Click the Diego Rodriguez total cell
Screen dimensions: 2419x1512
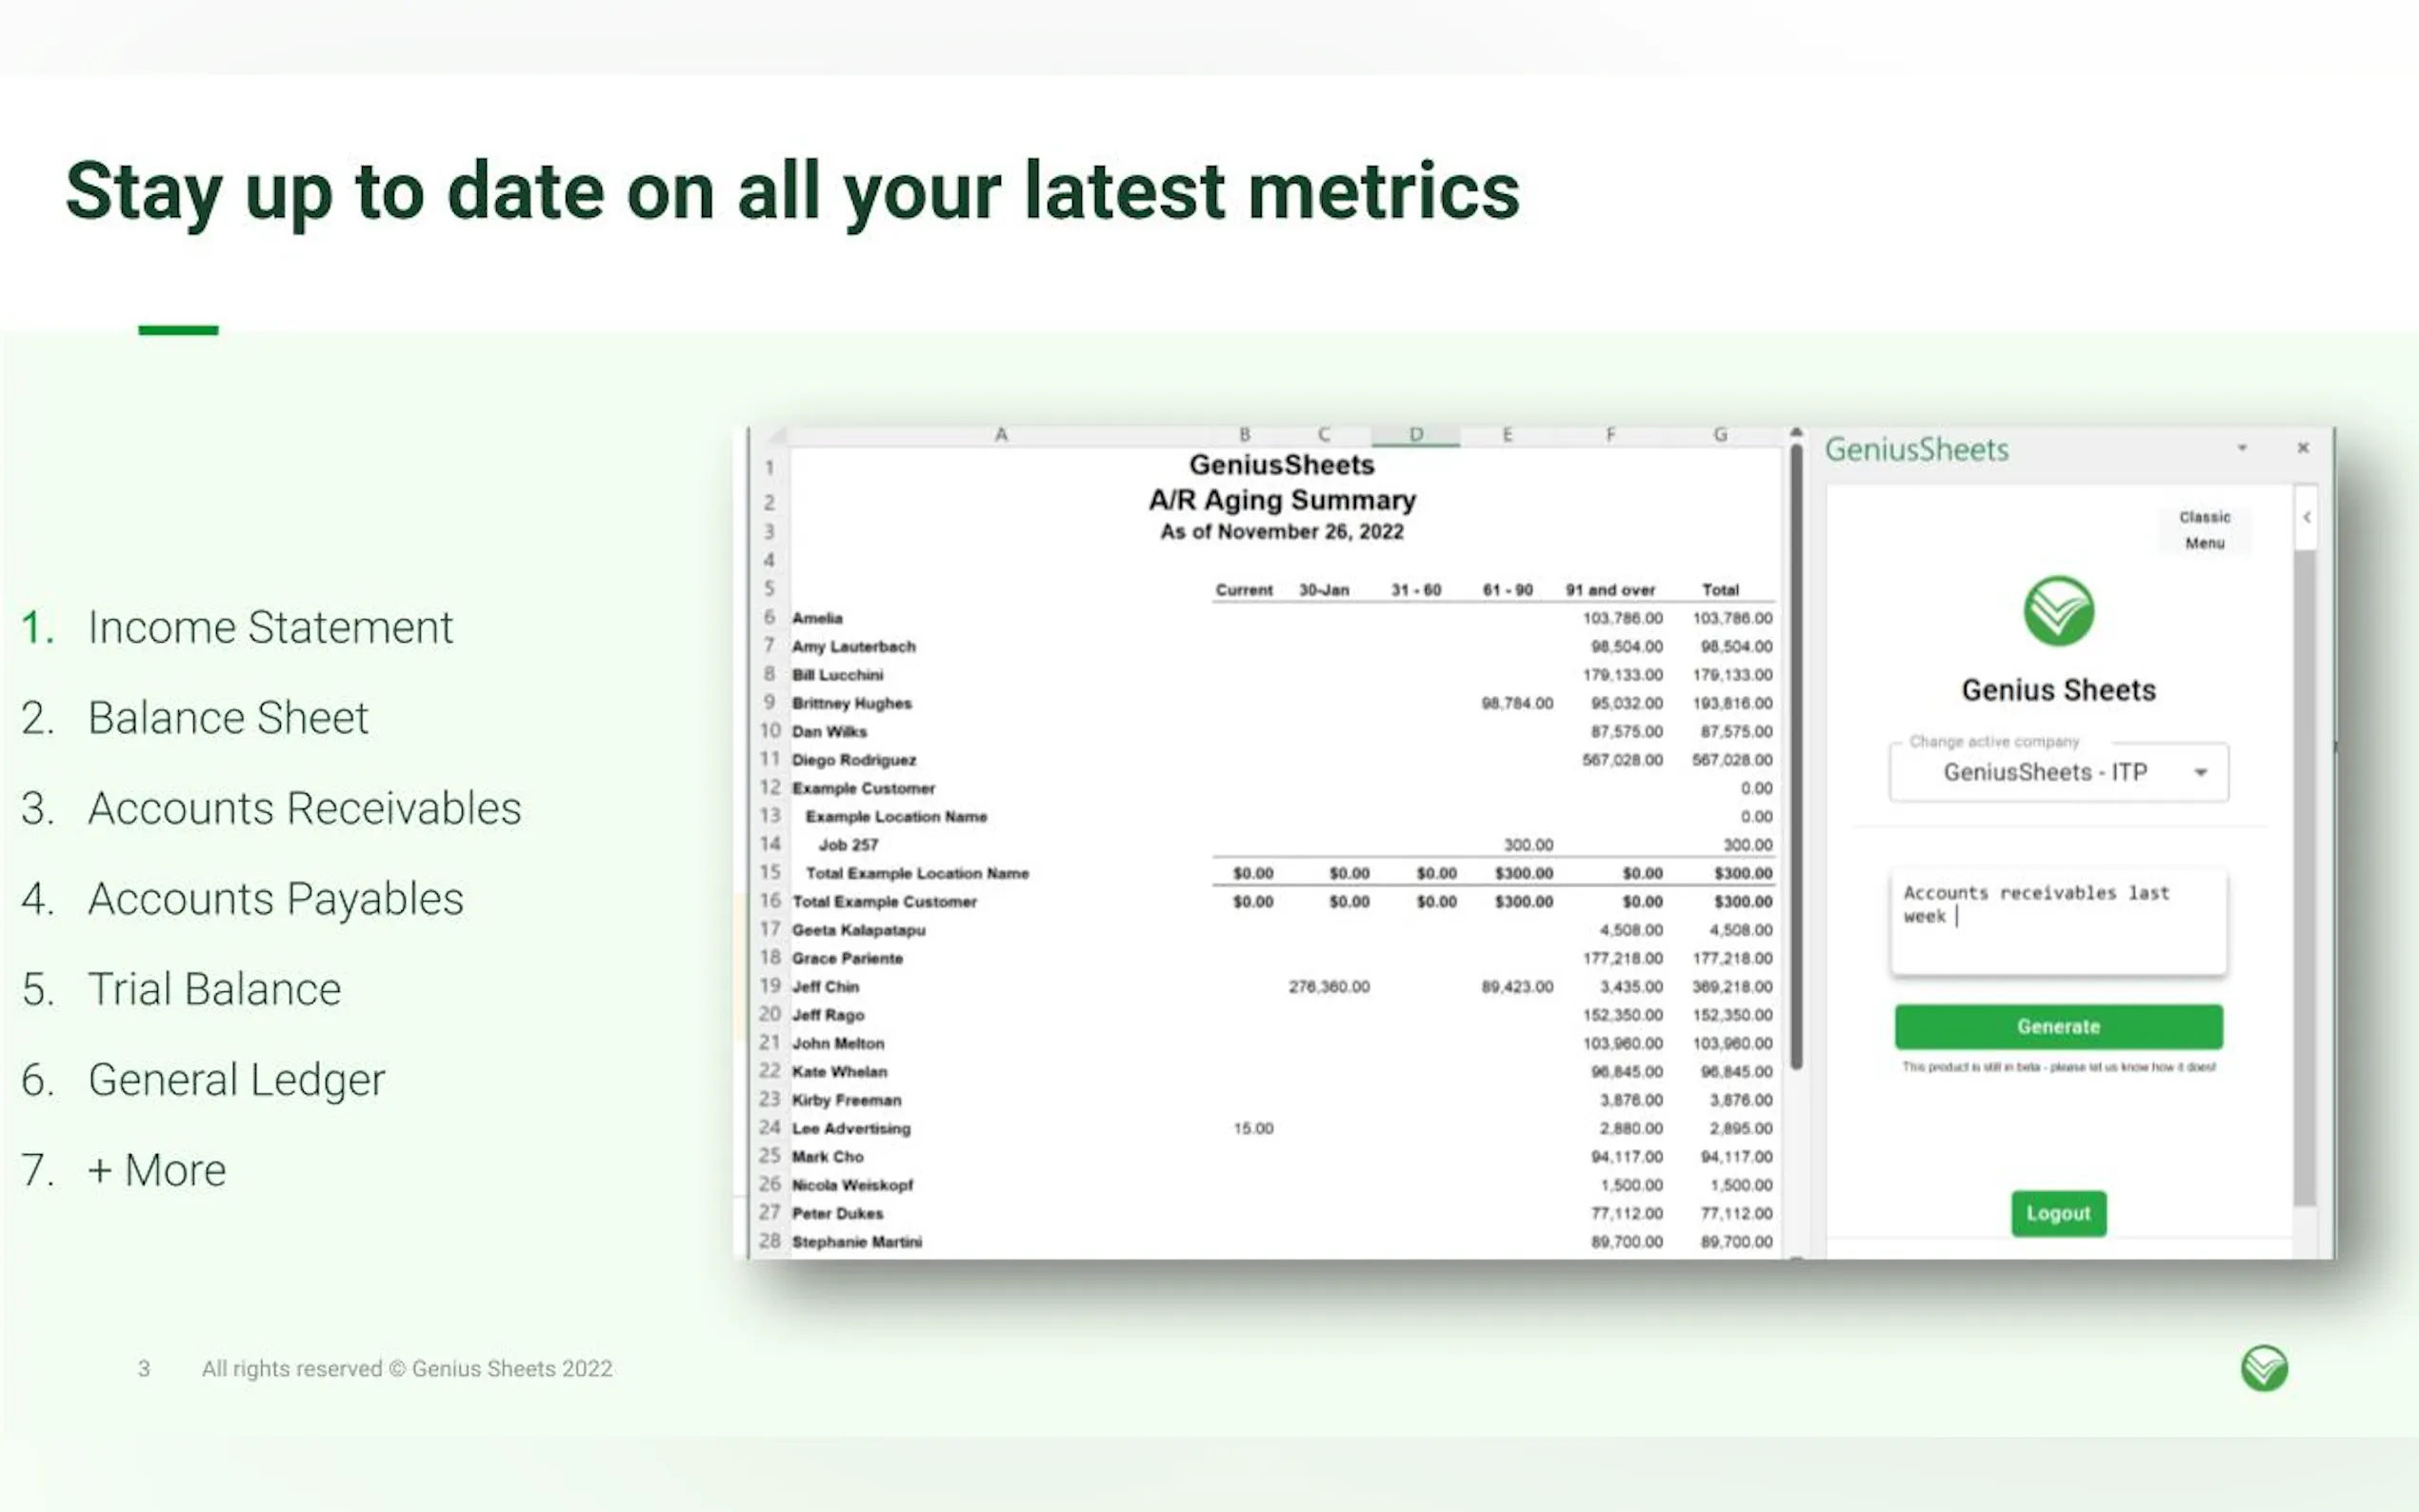coord(1731,760)
